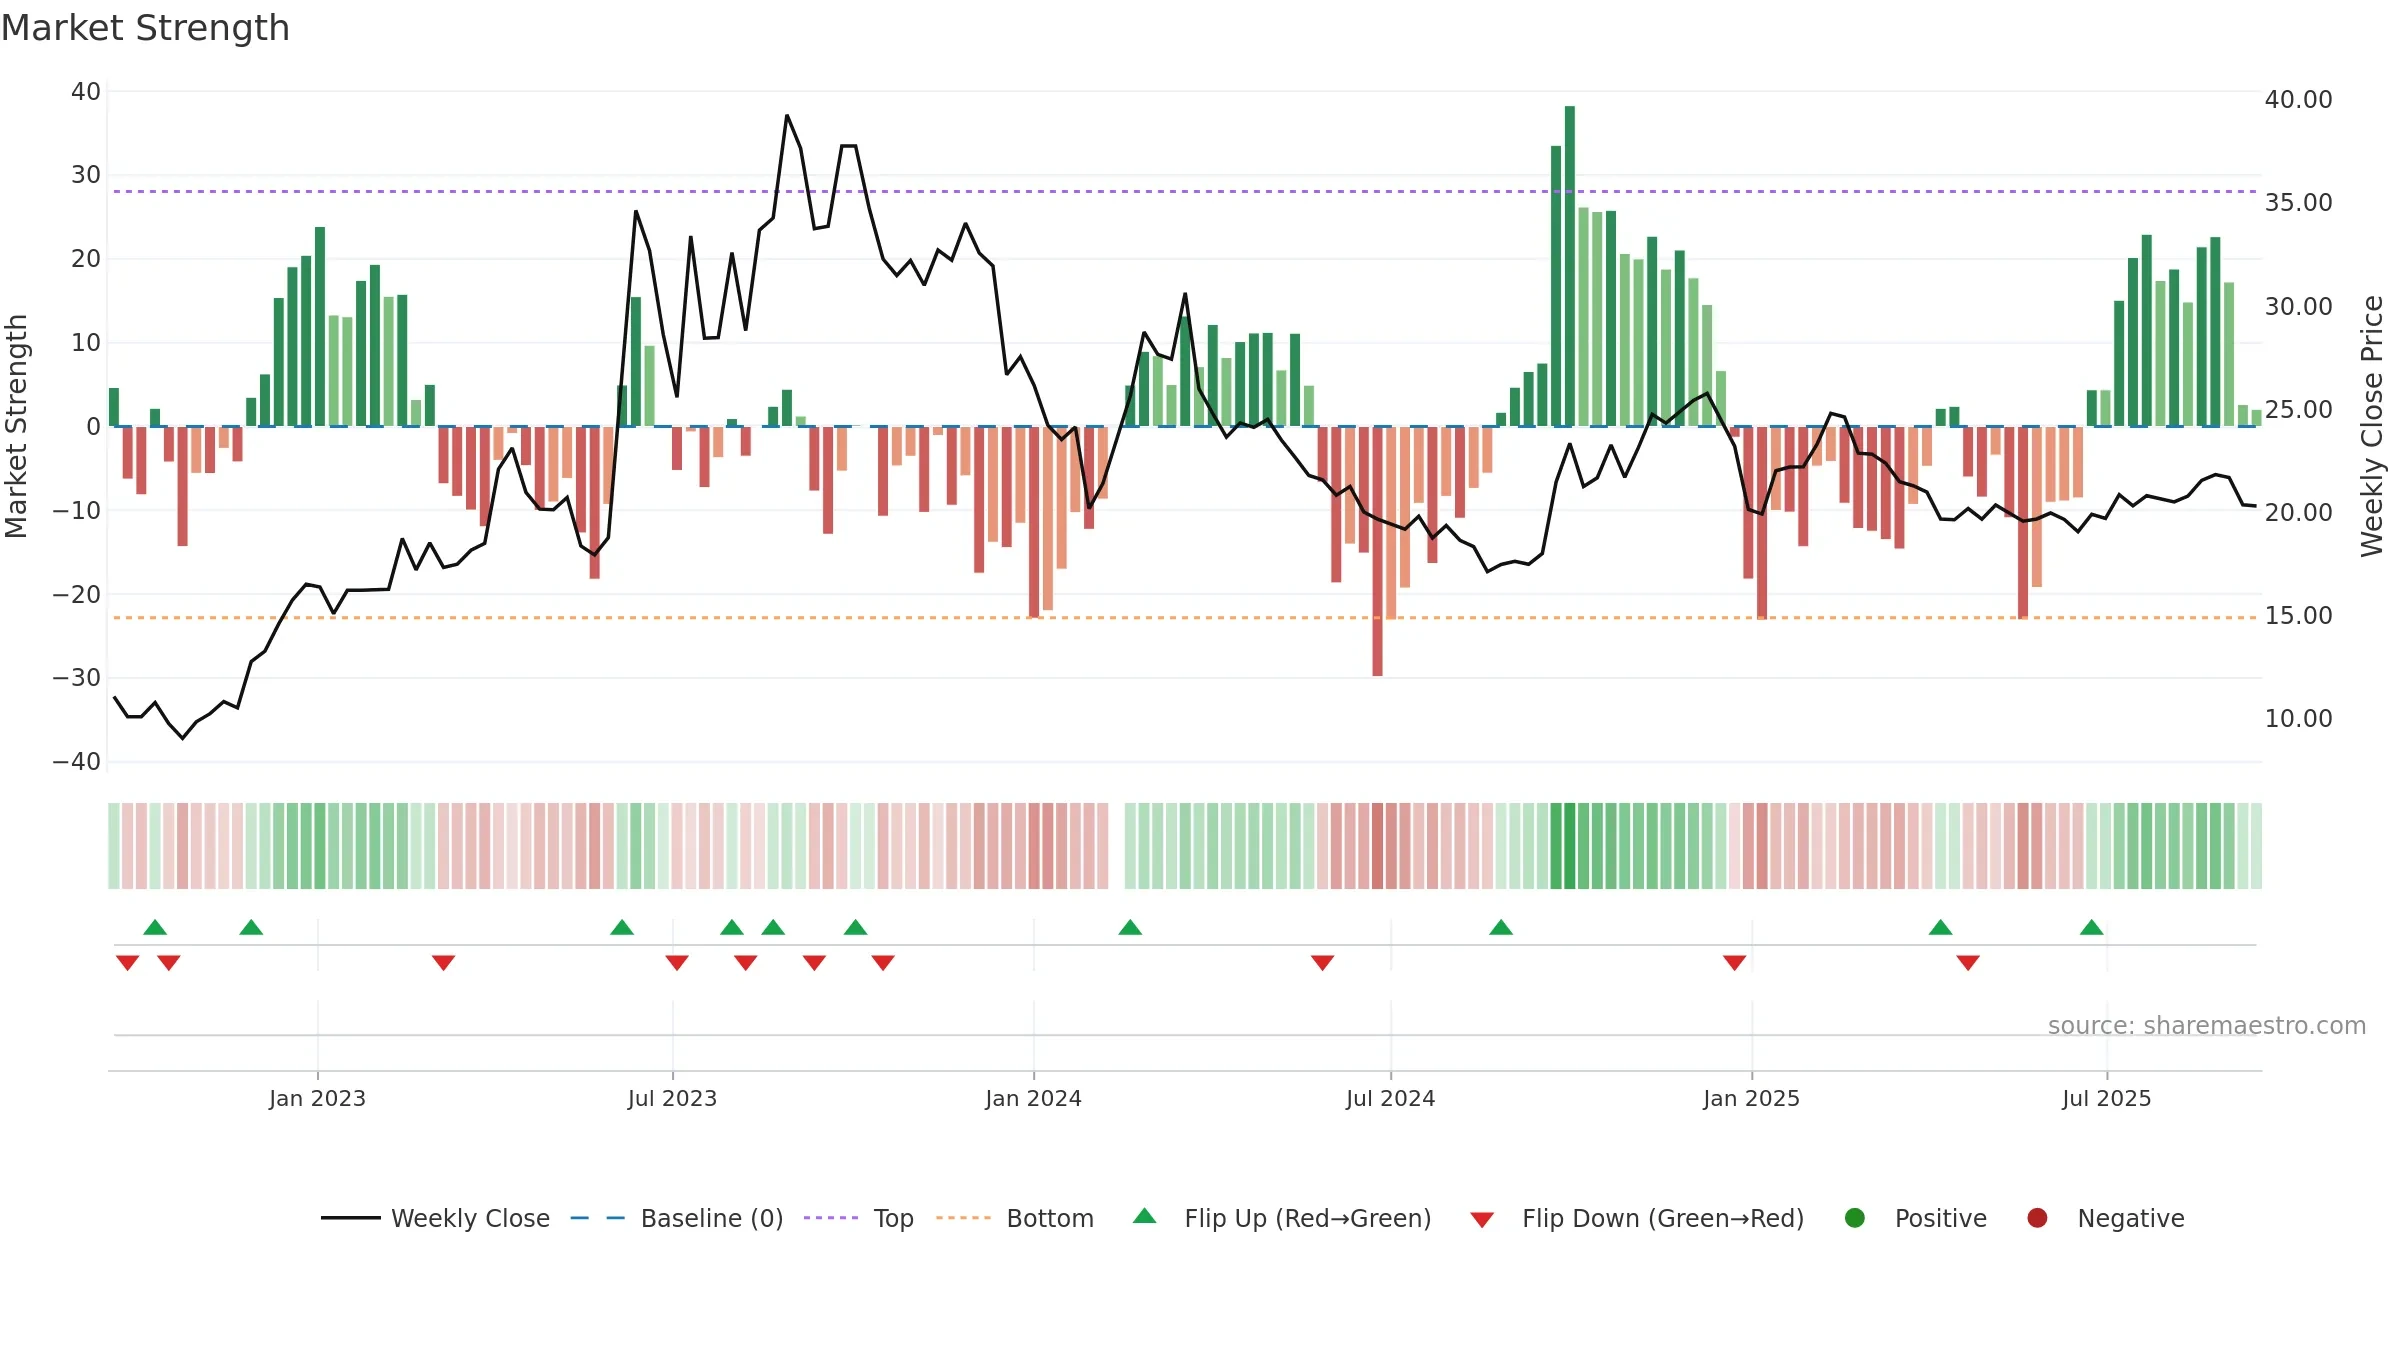Click the flip-down marker just before Jan 2025
Screen dimensions: 2400x1350
point(1735,962)
